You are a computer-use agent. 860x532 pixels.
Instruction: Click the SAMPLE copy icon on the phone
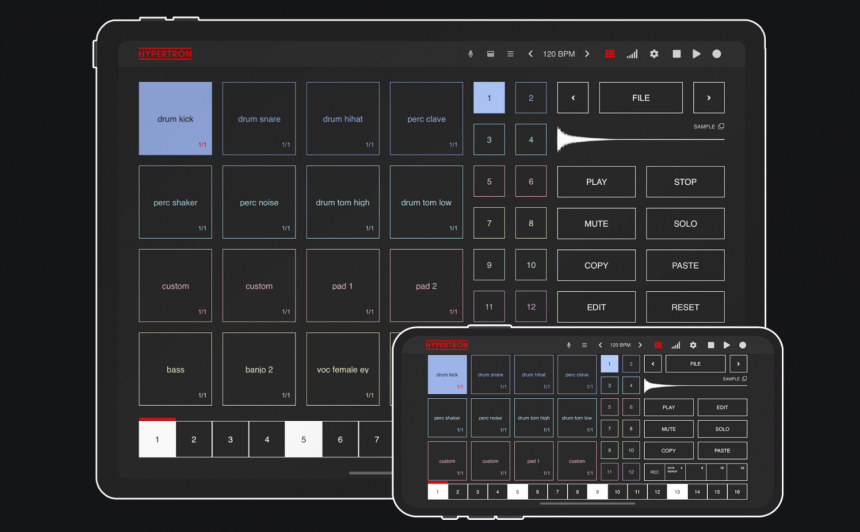tap(744, 378)
